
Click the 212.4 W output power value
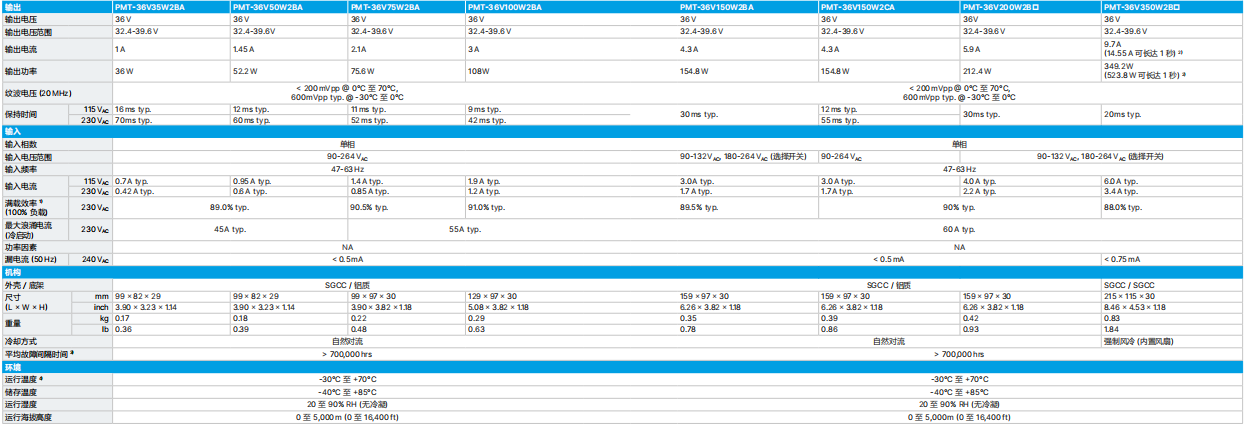977,71
